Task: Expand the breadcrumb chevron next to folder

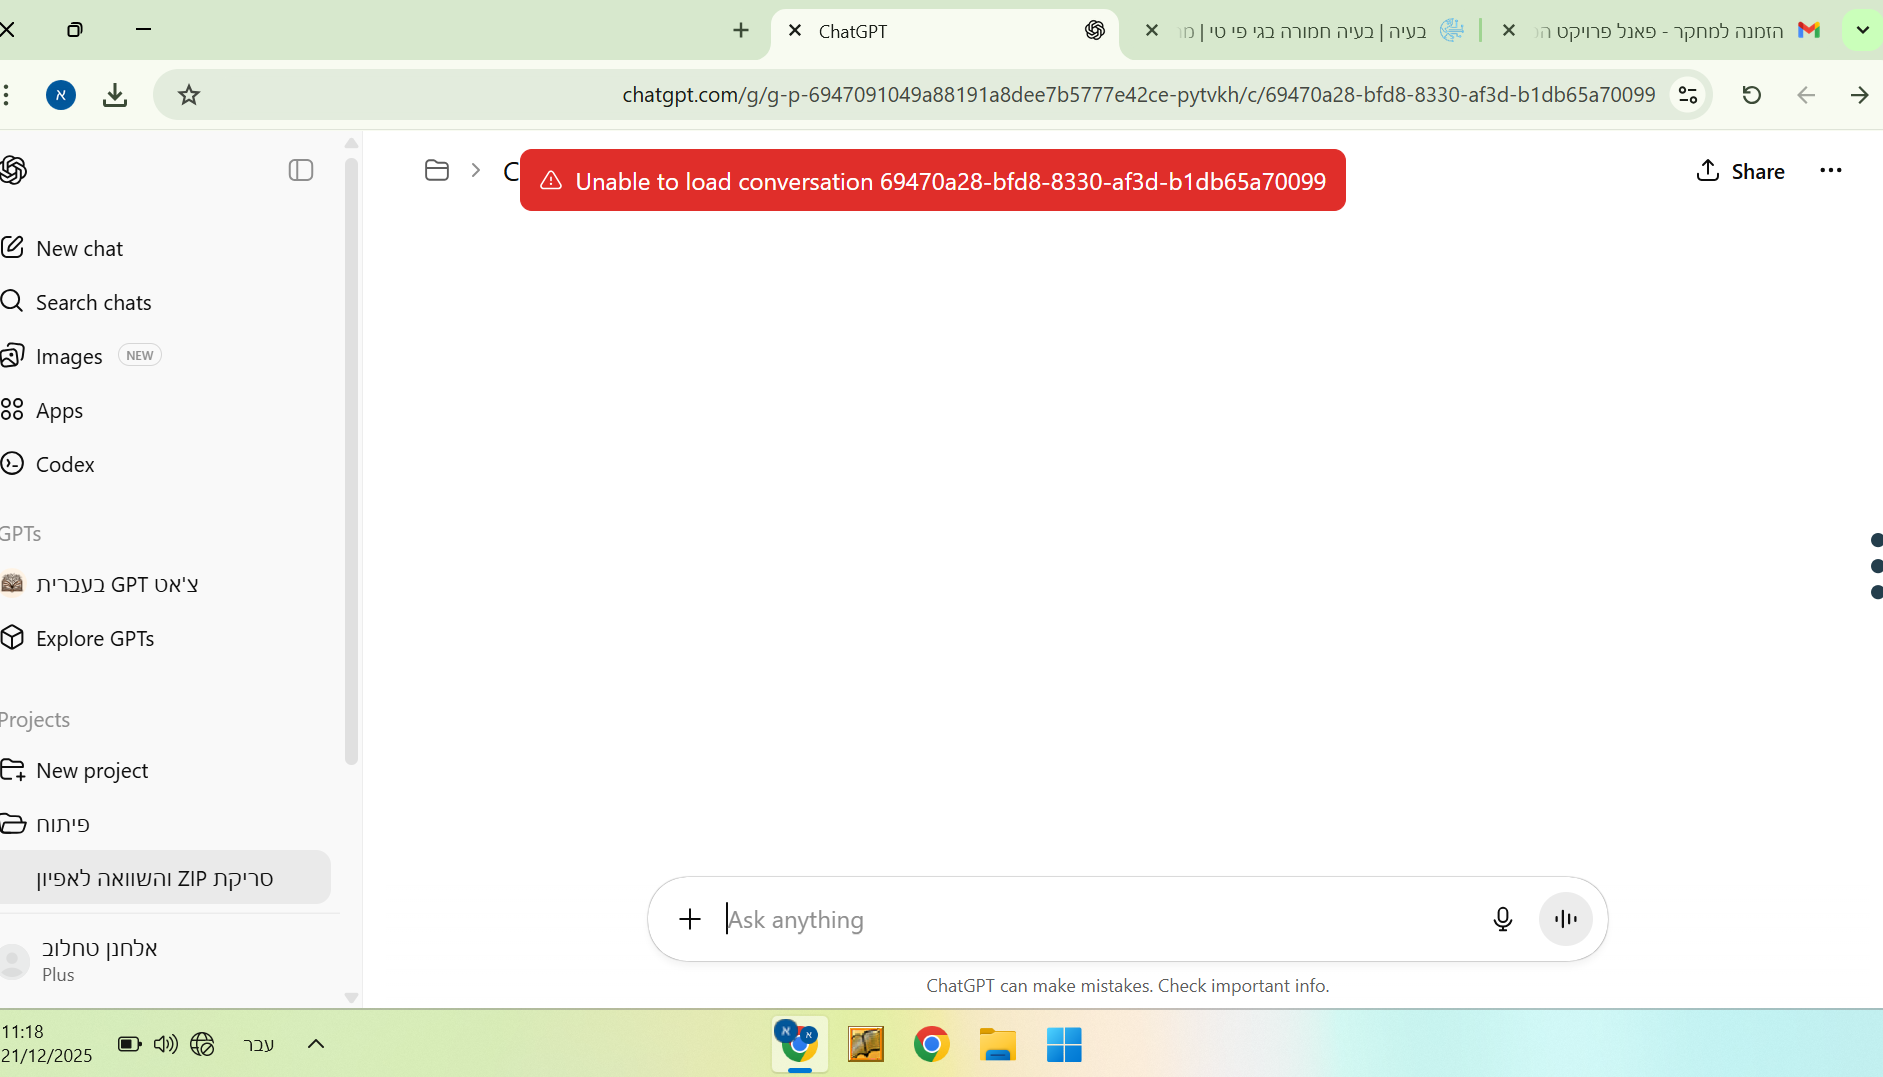Action: (475, 170)
